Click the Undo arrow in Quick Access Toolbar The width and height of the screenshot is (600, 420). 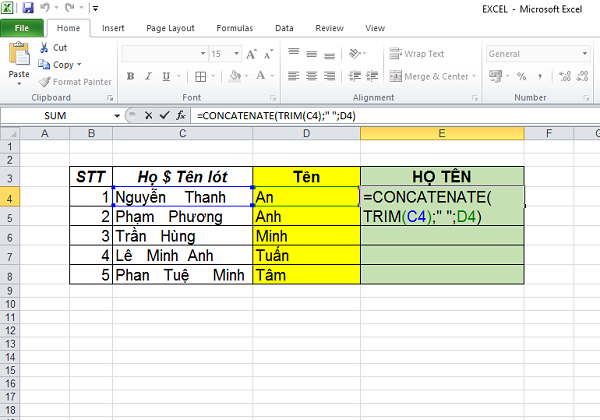coord(45,8)
